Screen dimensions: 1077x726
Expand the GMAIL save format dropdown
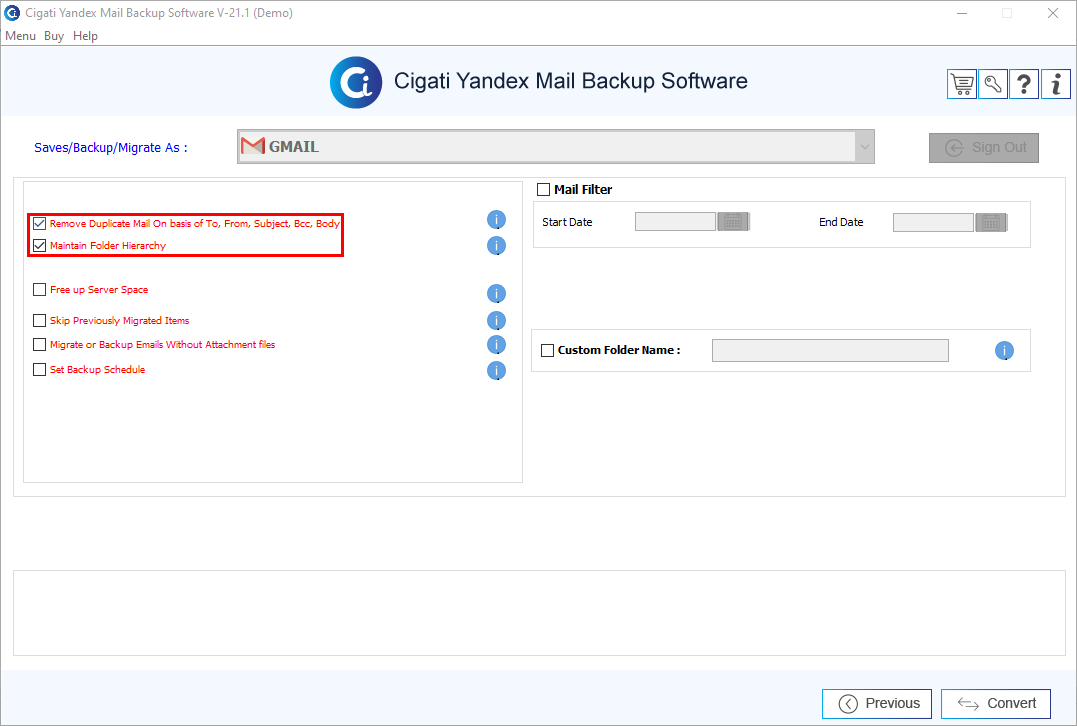[x=865, y=146]
